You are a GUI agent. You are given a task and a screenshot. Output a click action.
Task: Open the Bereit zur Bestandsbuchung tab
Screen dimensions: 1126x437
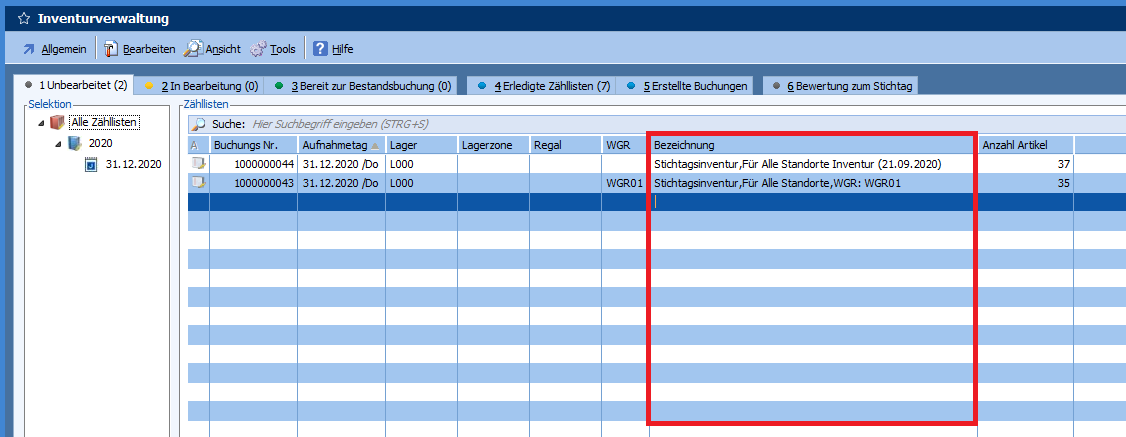click(364, 86)
